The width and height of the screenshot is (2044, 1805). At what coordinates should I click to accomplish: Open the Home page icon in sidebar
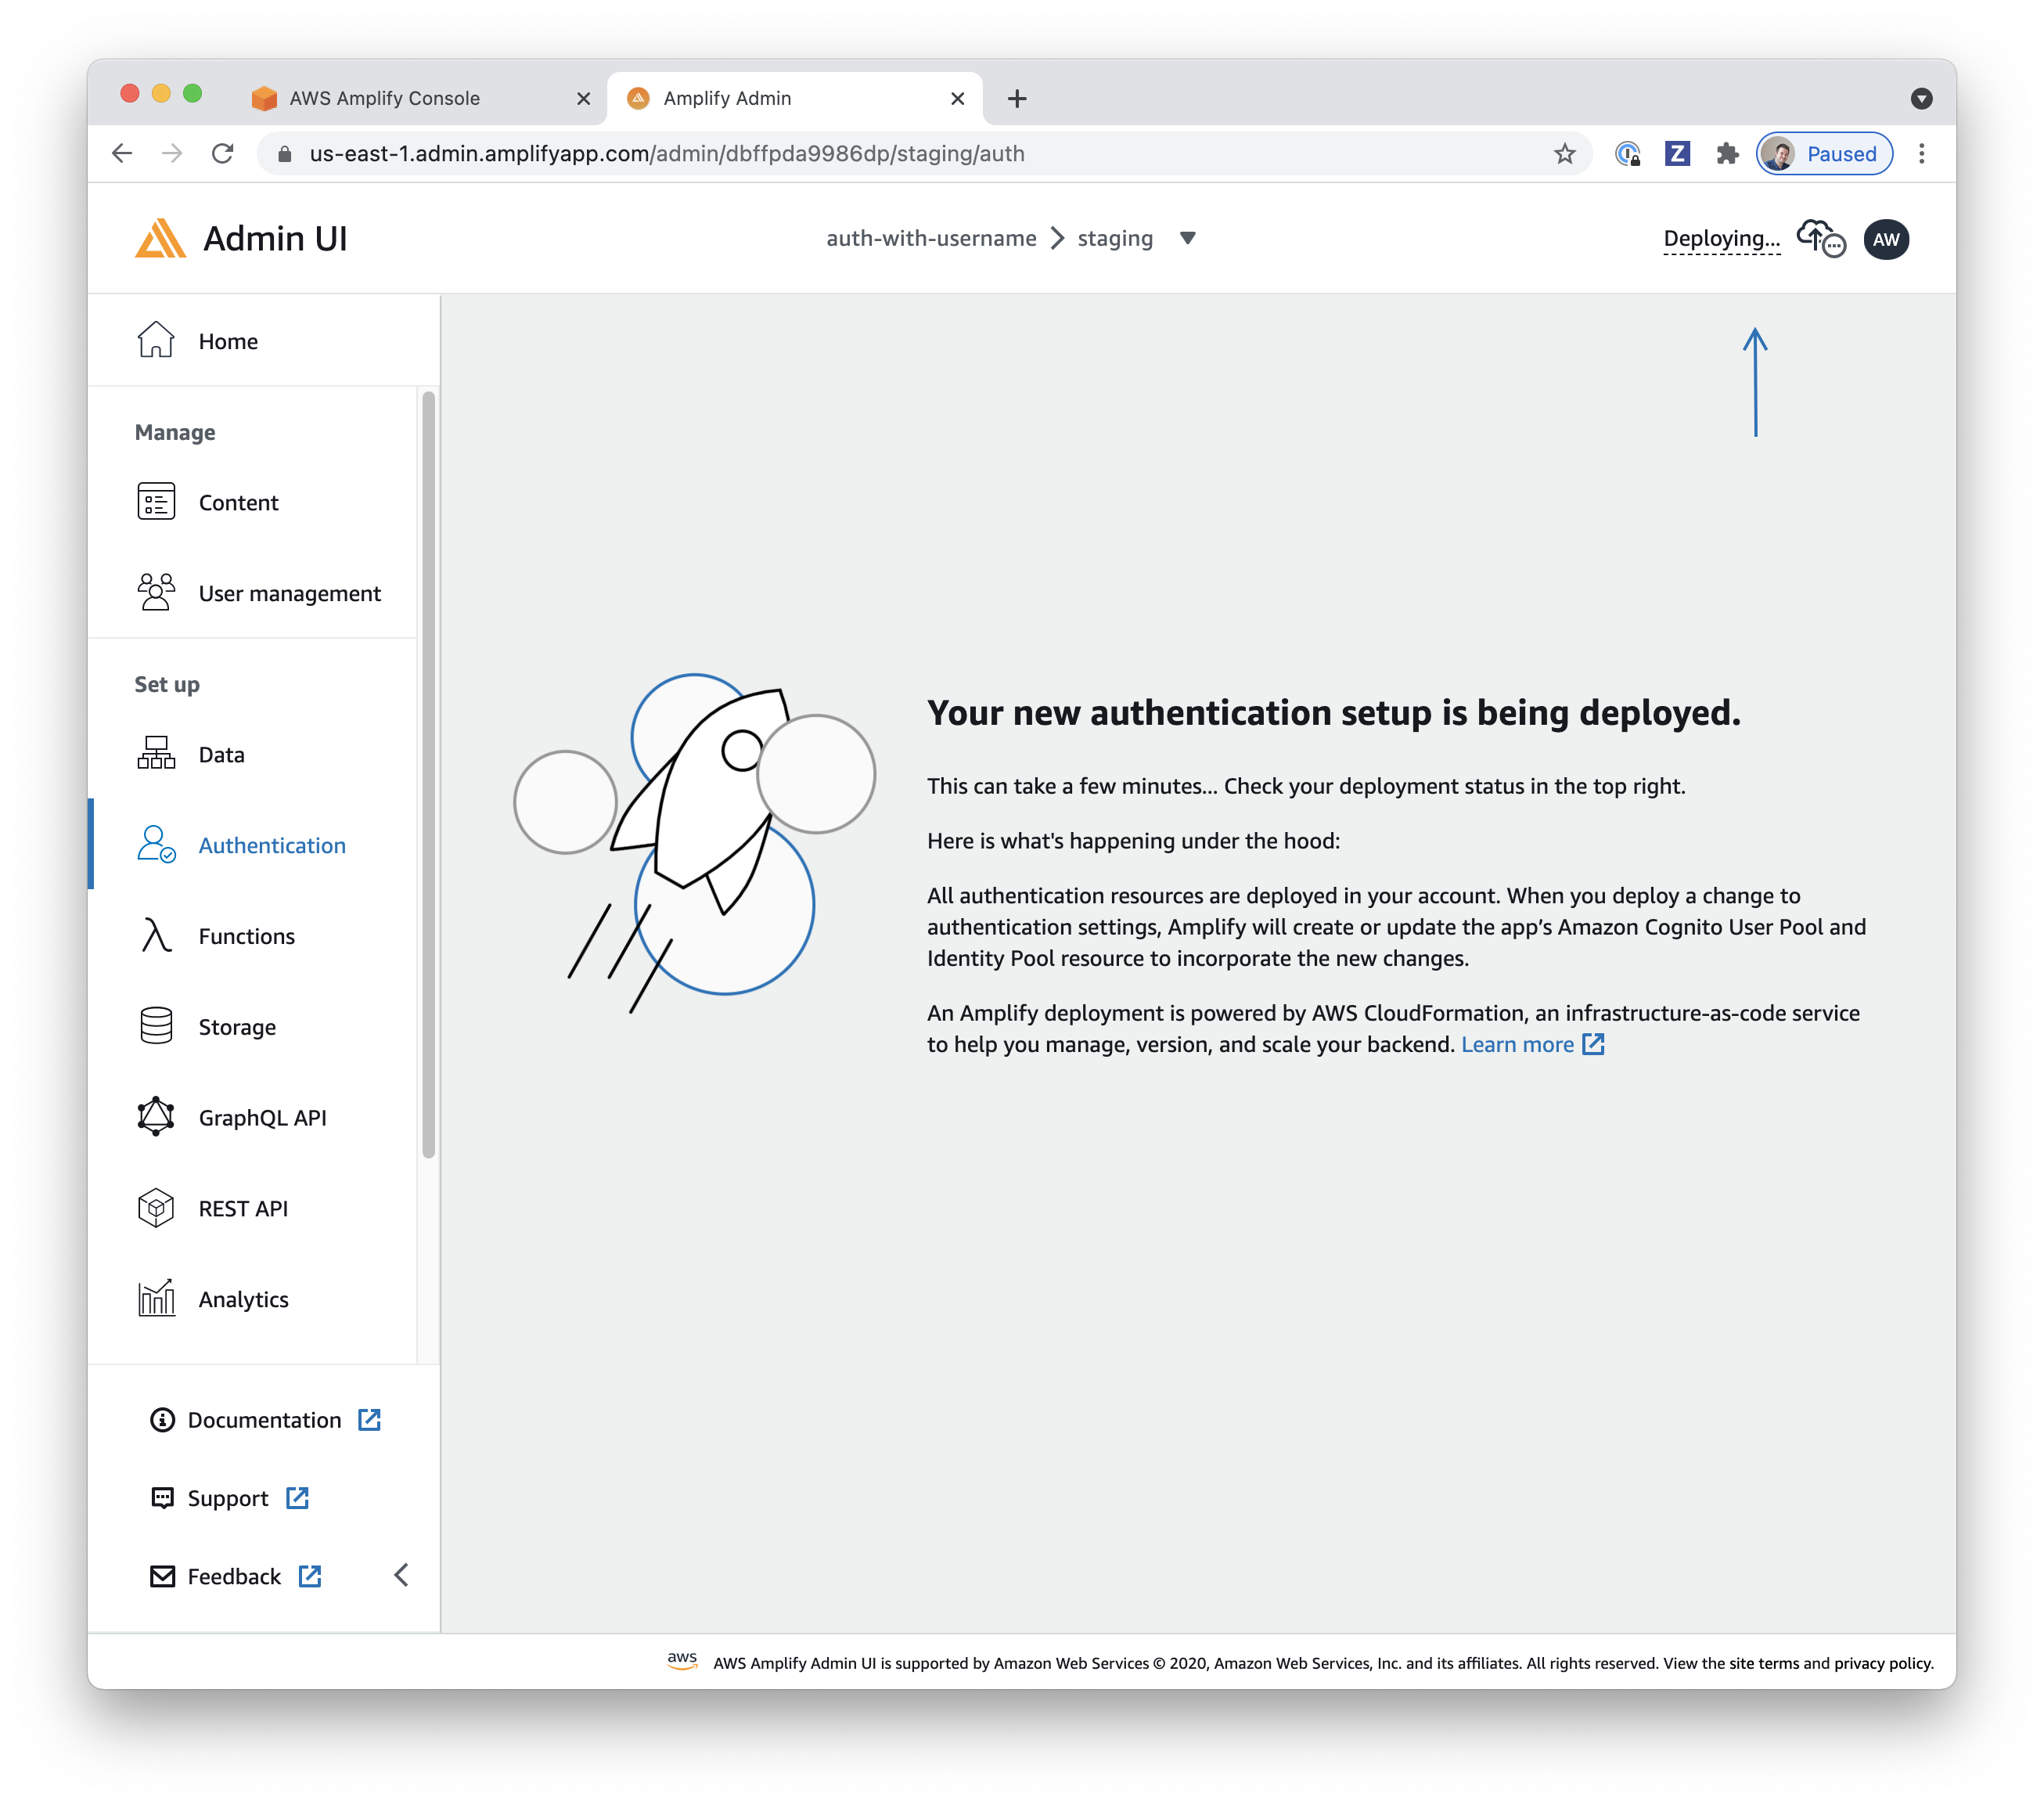pos(156,340)
